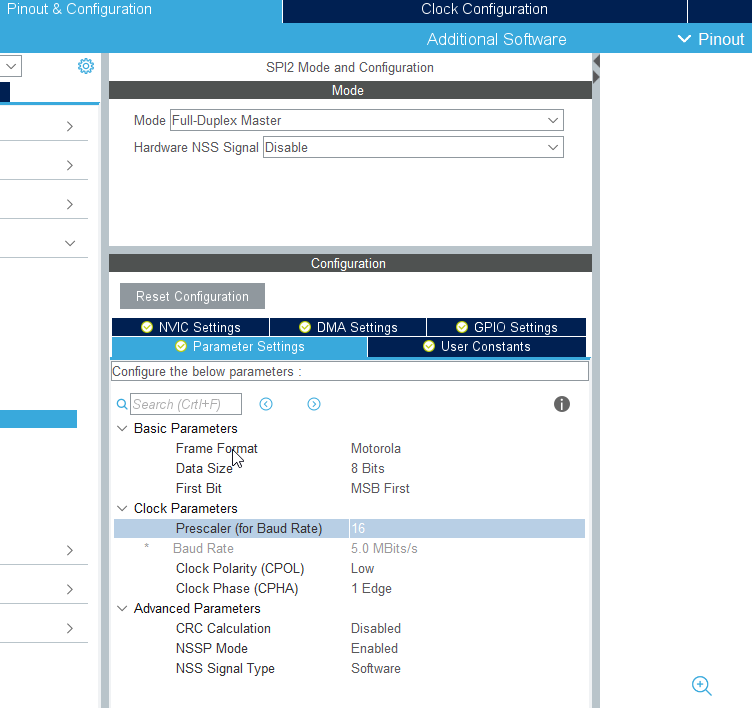Screen dimensions: 752x708
Task: Click the info icon beside search field
Action: [x=562, y=404]
